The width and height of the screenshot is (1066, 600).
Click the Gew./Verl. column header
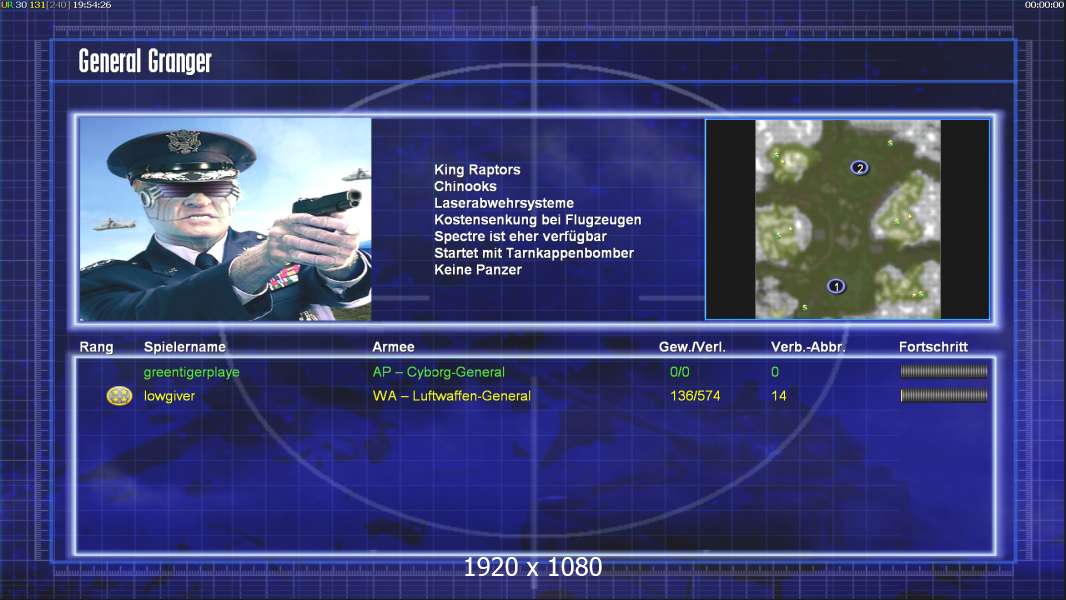692,347
